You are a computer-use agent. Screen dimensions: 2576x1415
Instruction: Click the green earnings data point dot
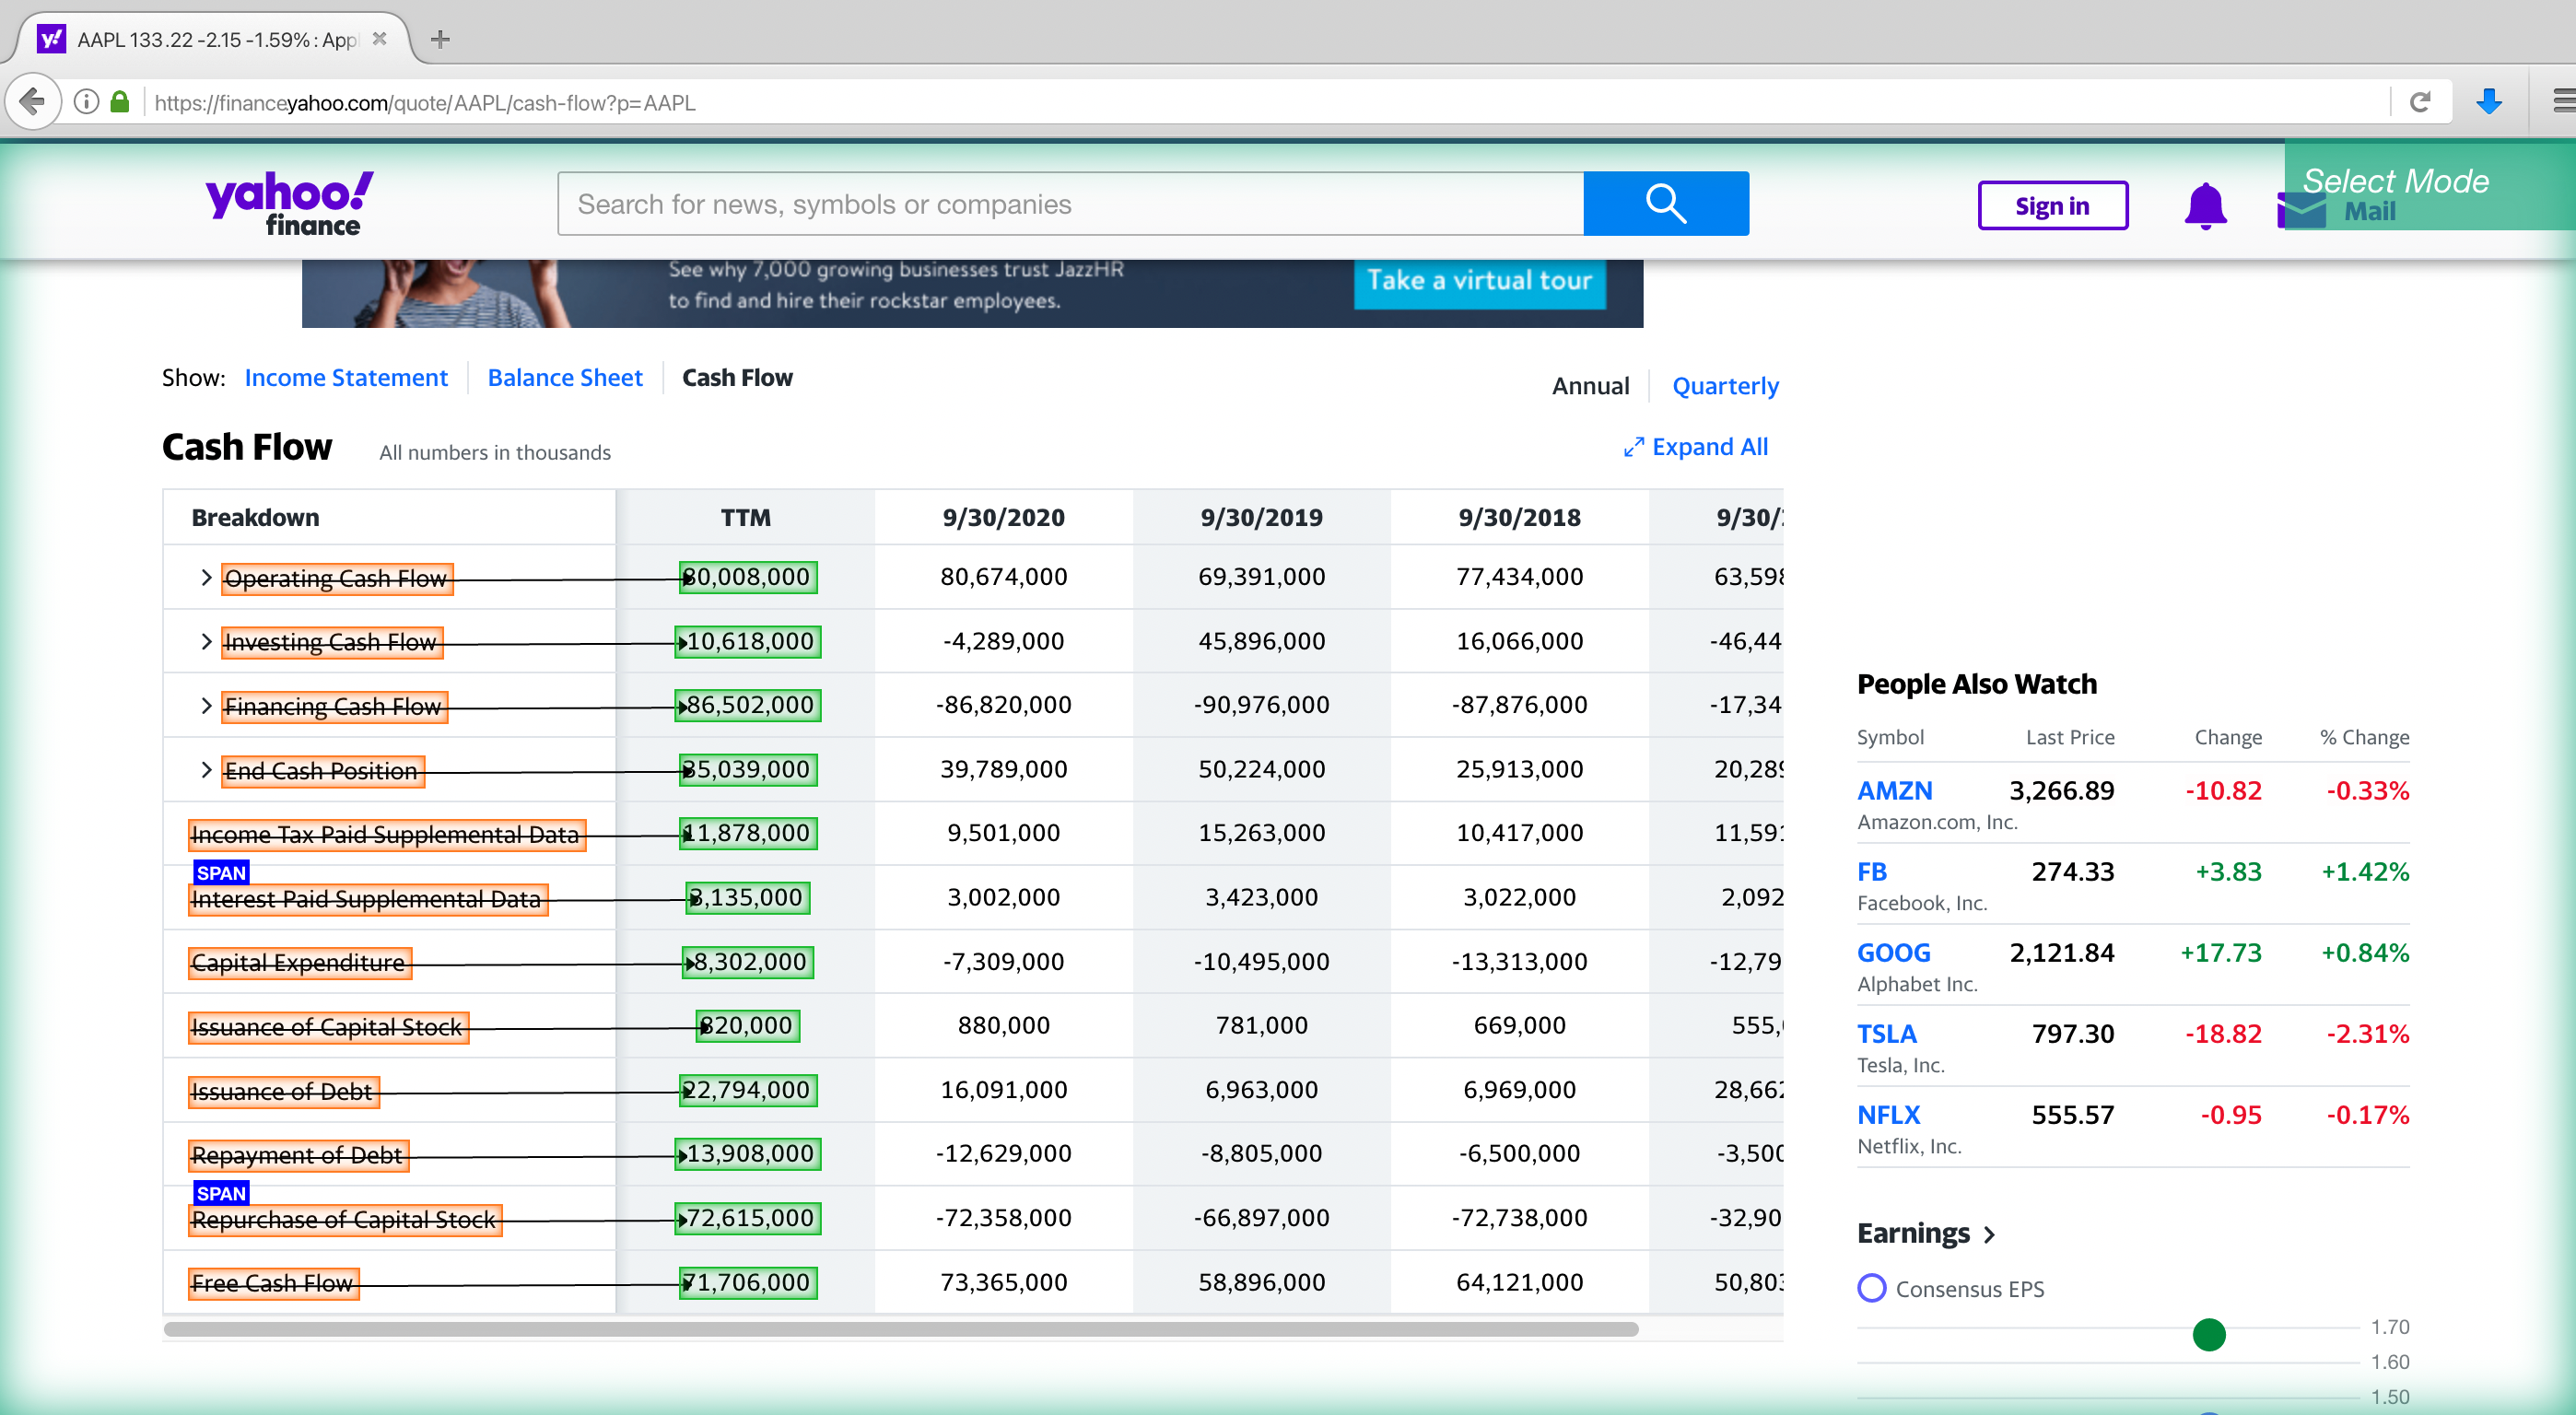[x=2208, y=1334]
